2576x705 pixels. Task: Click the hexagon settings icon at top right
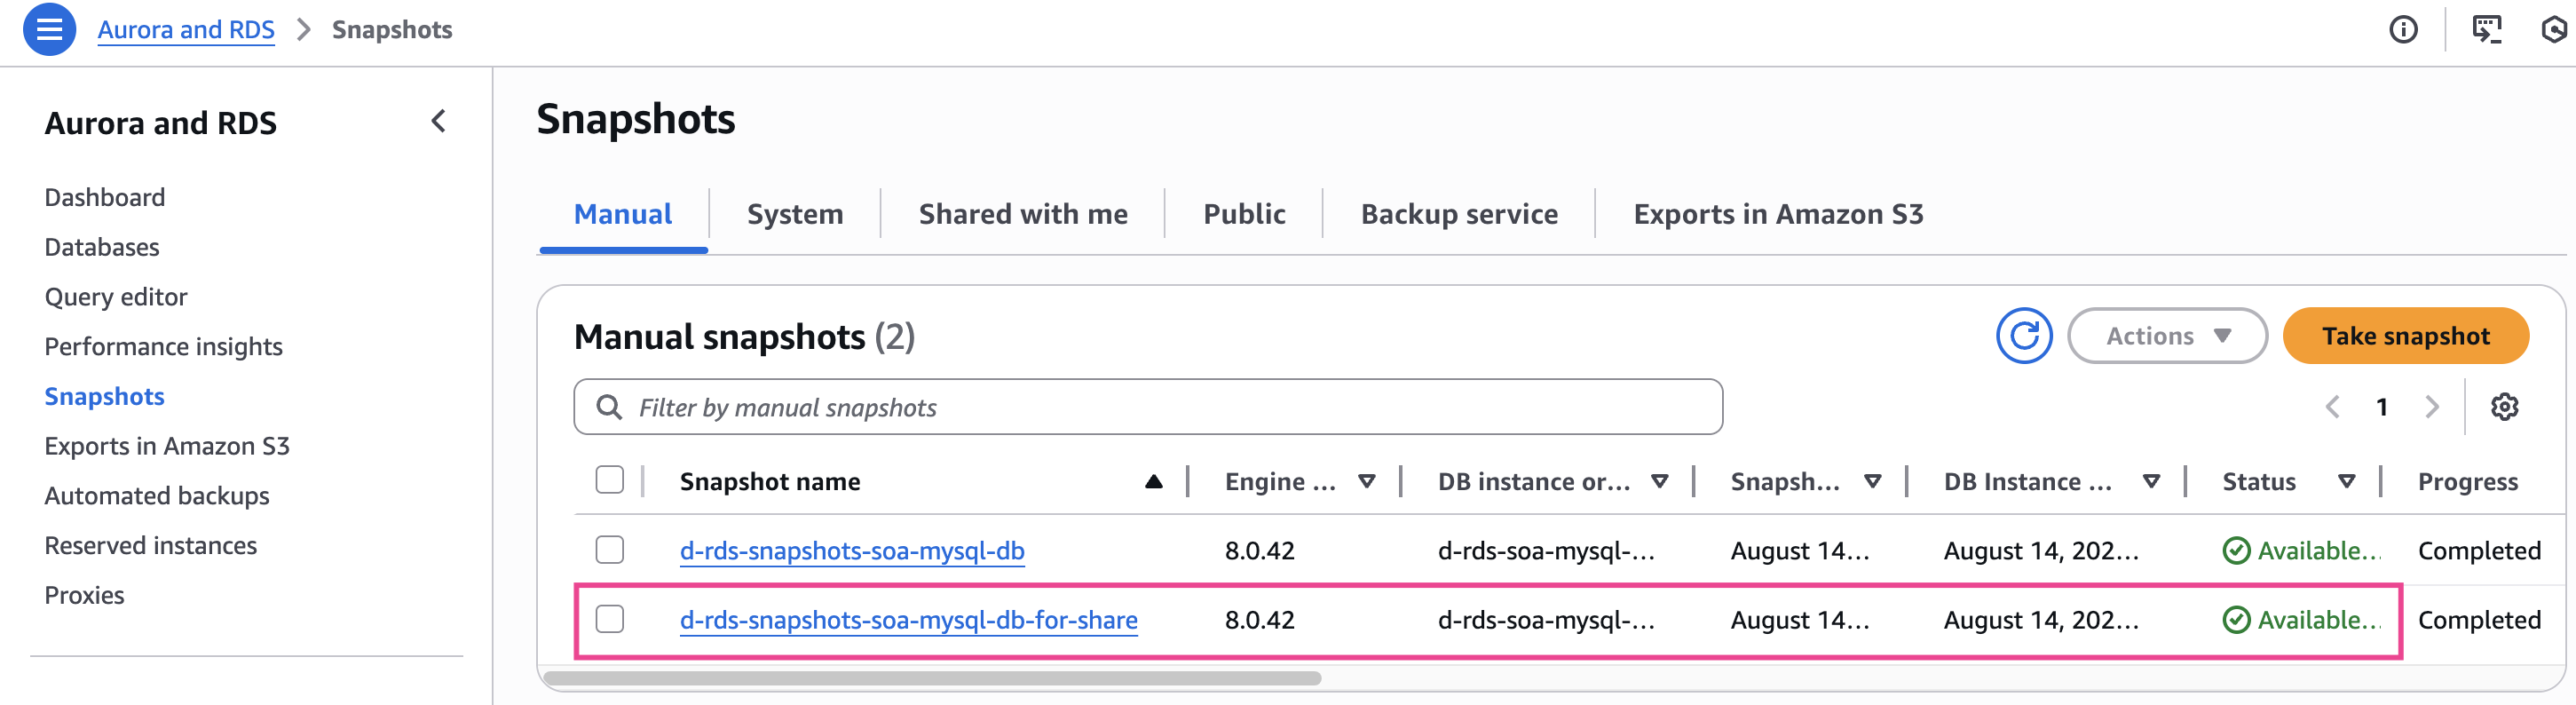2553,30
